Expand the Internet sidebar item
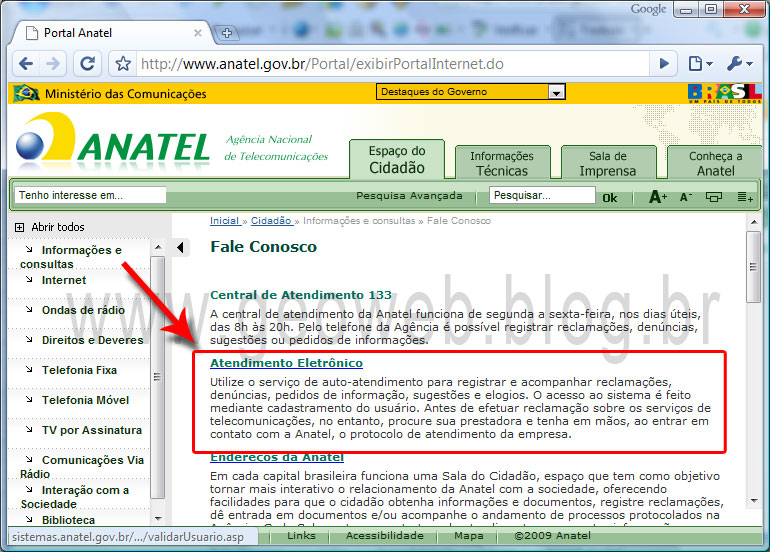 coord(63,280)
